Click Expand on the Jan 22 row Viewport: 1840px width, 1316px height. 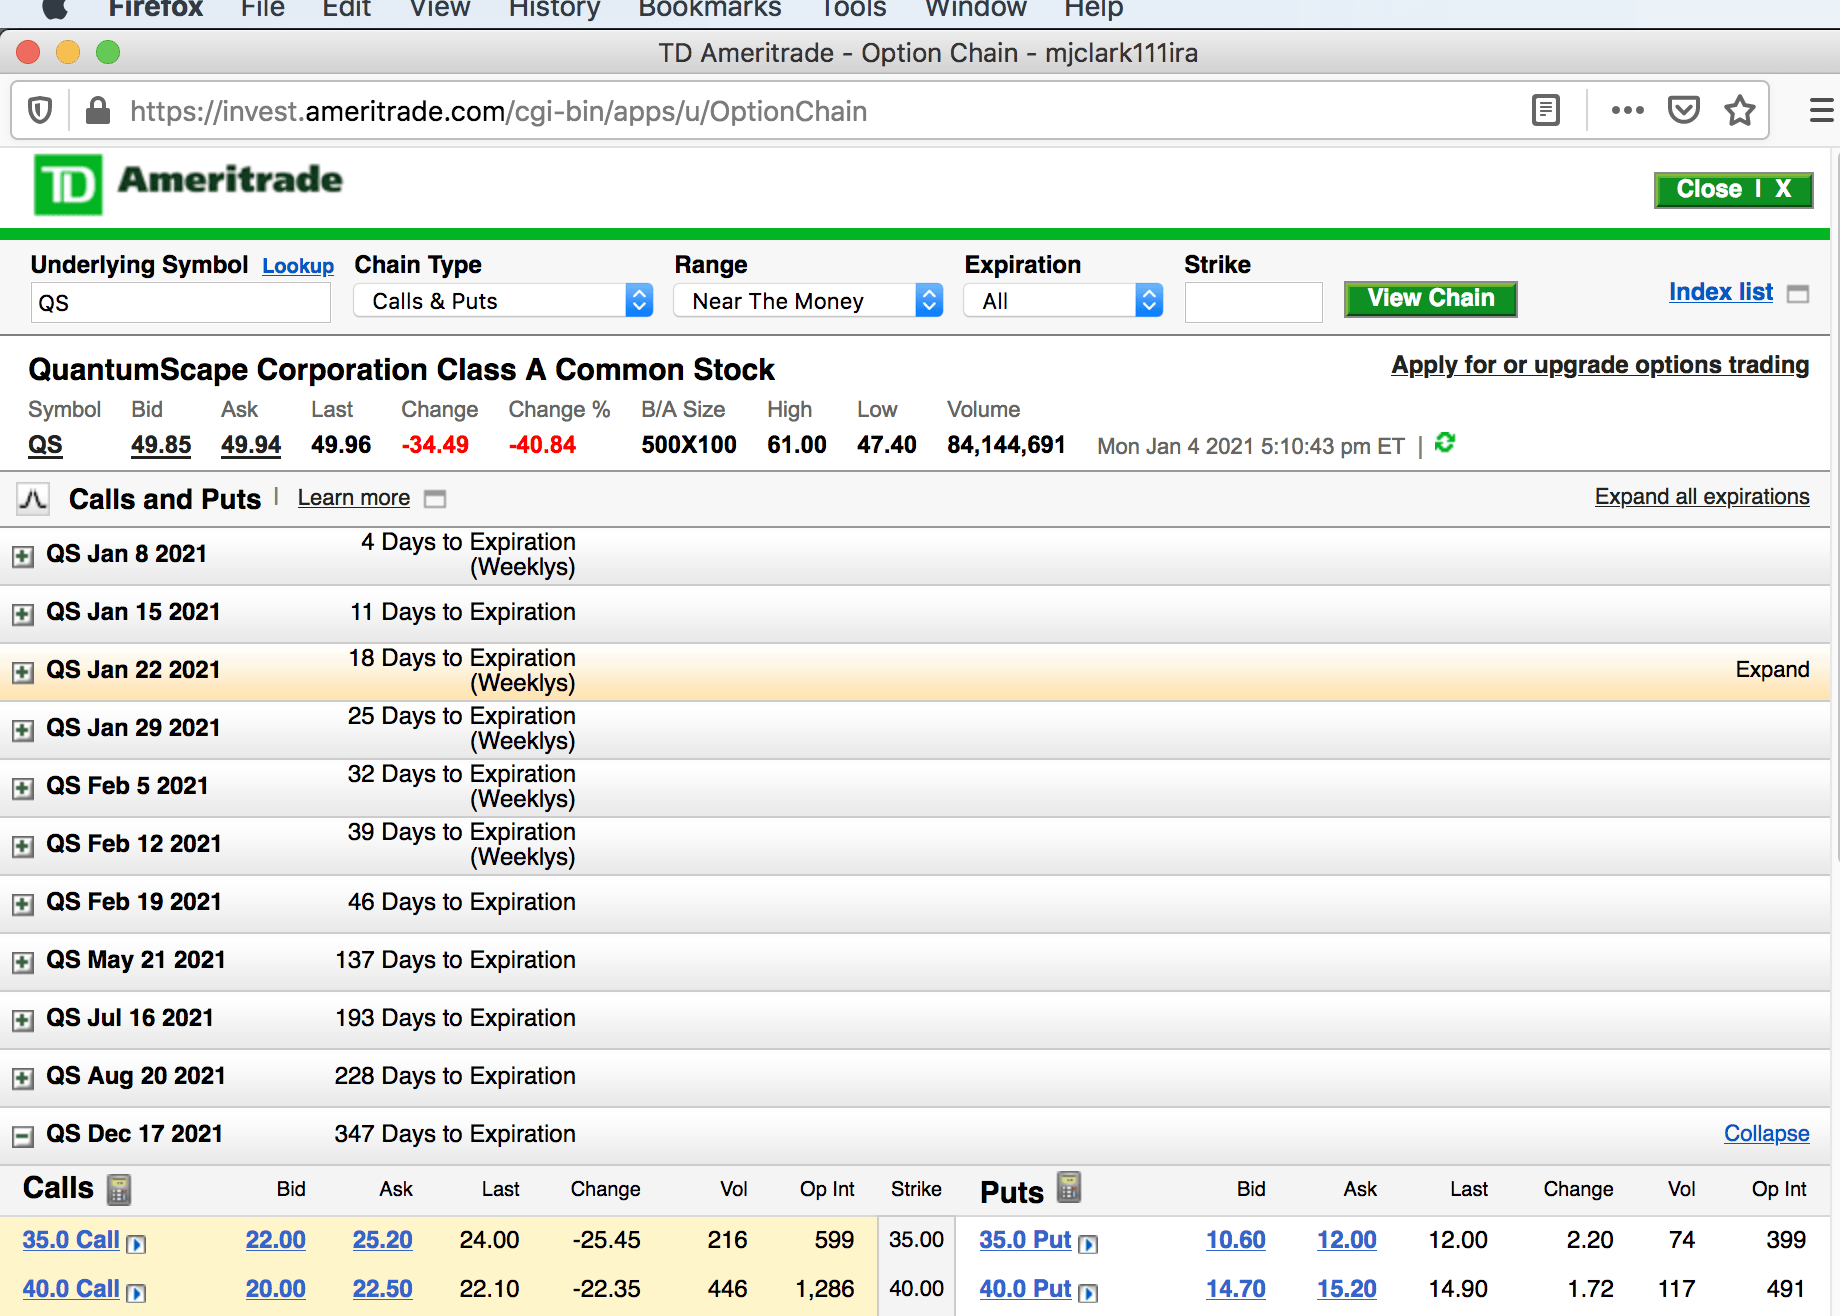pyautogui.click(x=1772, y=670)
